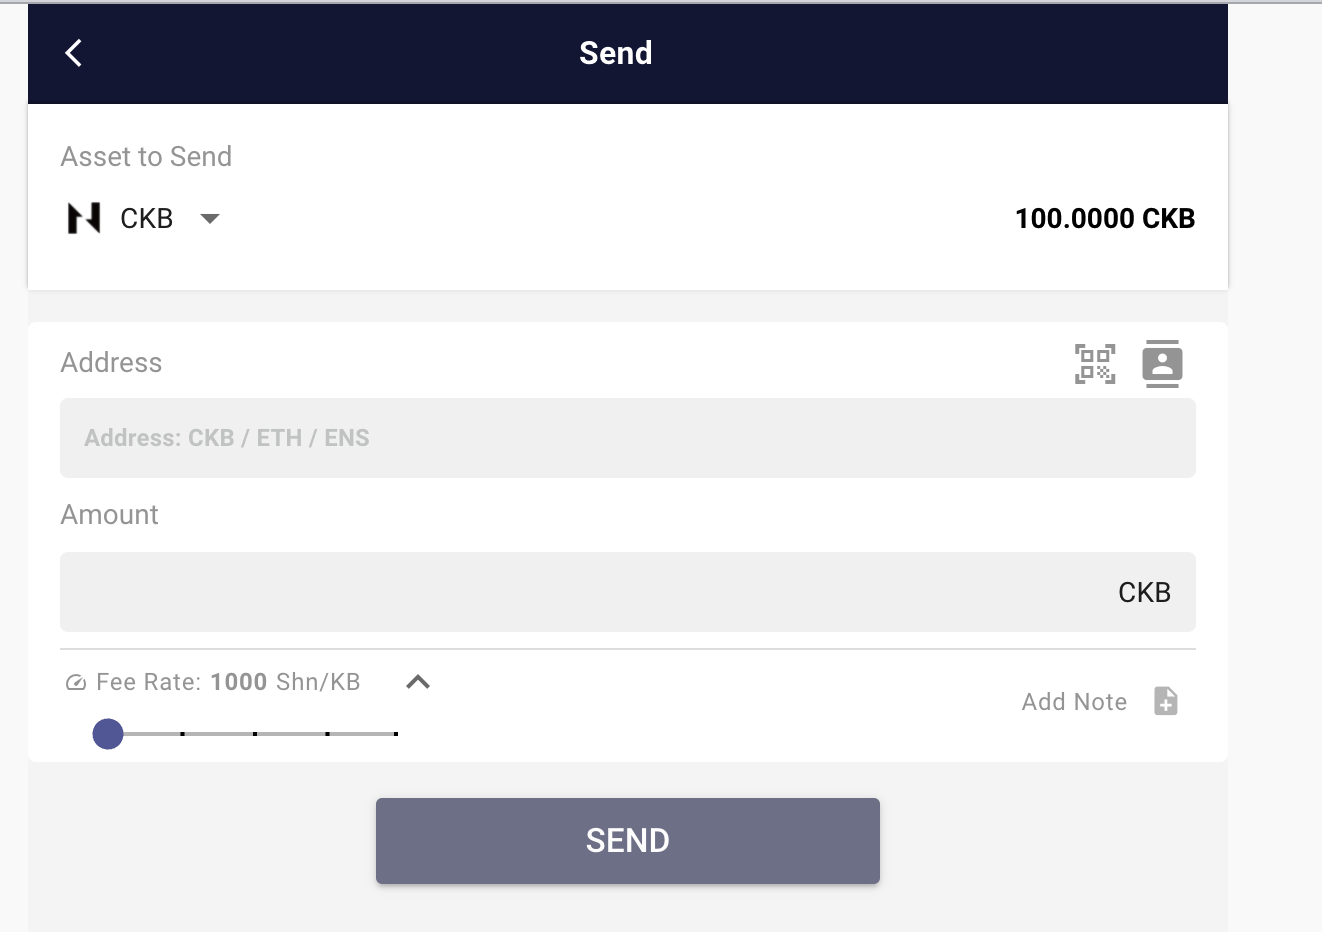
Task: Click the Fee Rate 1000 Shn/KB label
Action: tap(228, 682)
